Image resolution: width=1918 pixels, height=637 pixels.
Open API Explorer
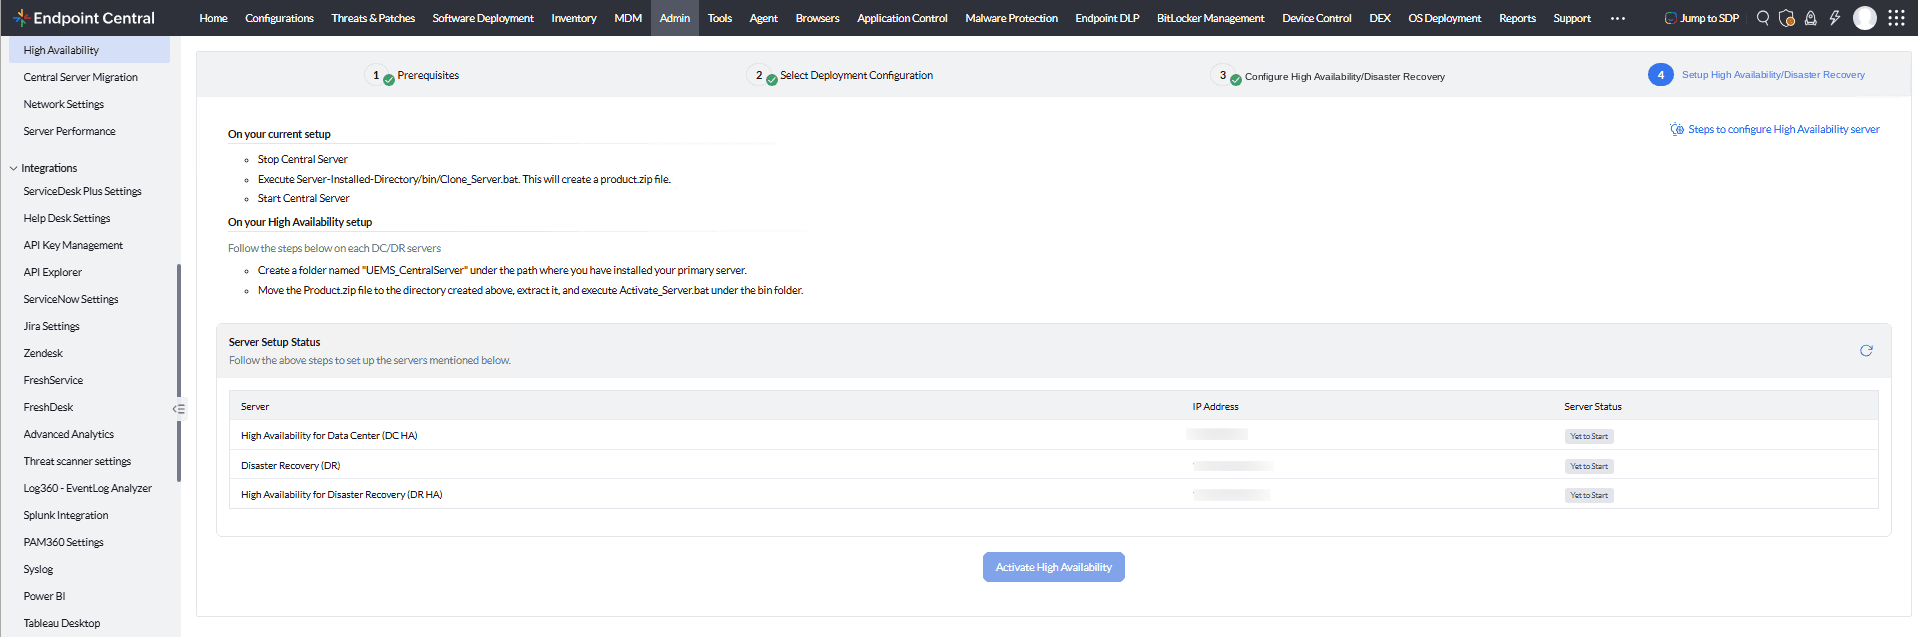pos(53,272)
